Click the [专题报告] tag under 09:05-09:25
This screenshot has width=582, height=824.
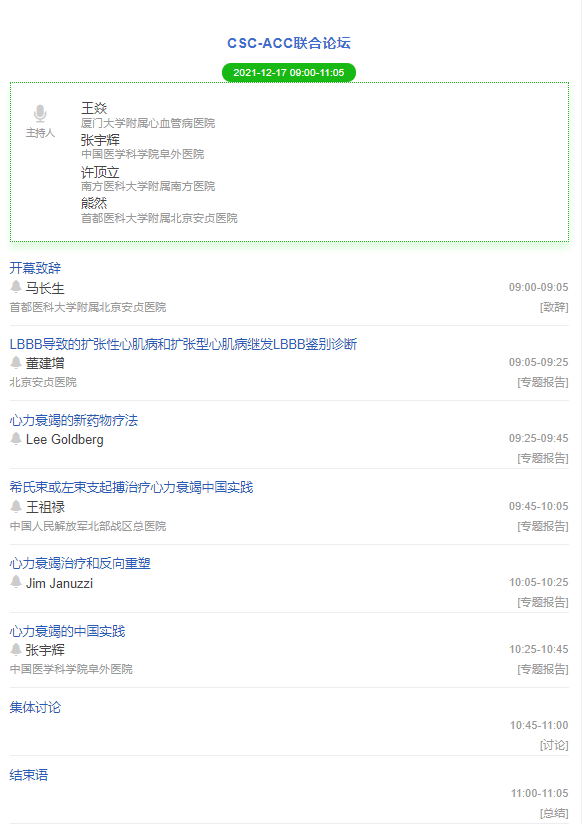(x=543, y=382)
